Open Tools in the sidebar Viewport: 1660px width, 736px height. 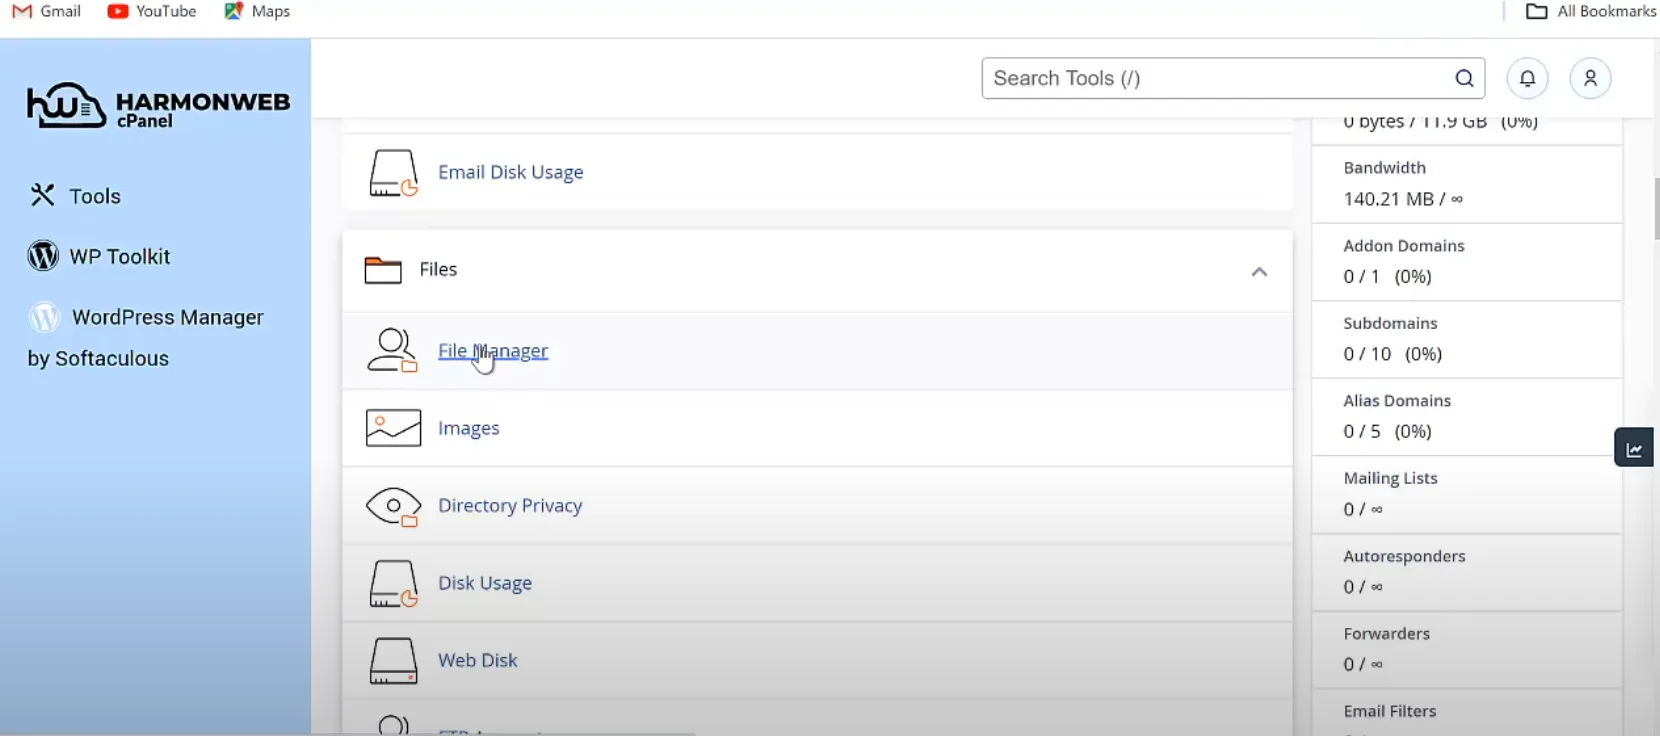94,196
